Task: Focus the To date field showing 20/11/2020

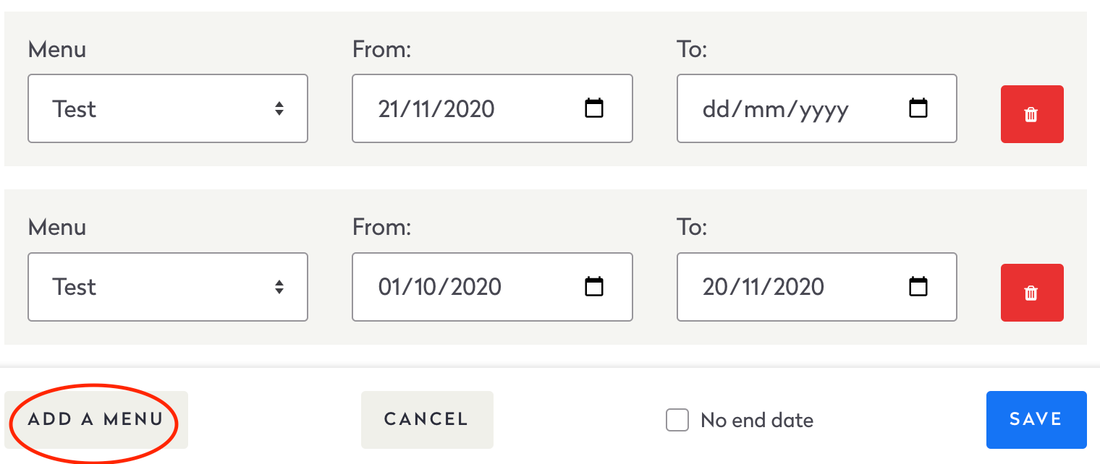Action: point(790,287)
